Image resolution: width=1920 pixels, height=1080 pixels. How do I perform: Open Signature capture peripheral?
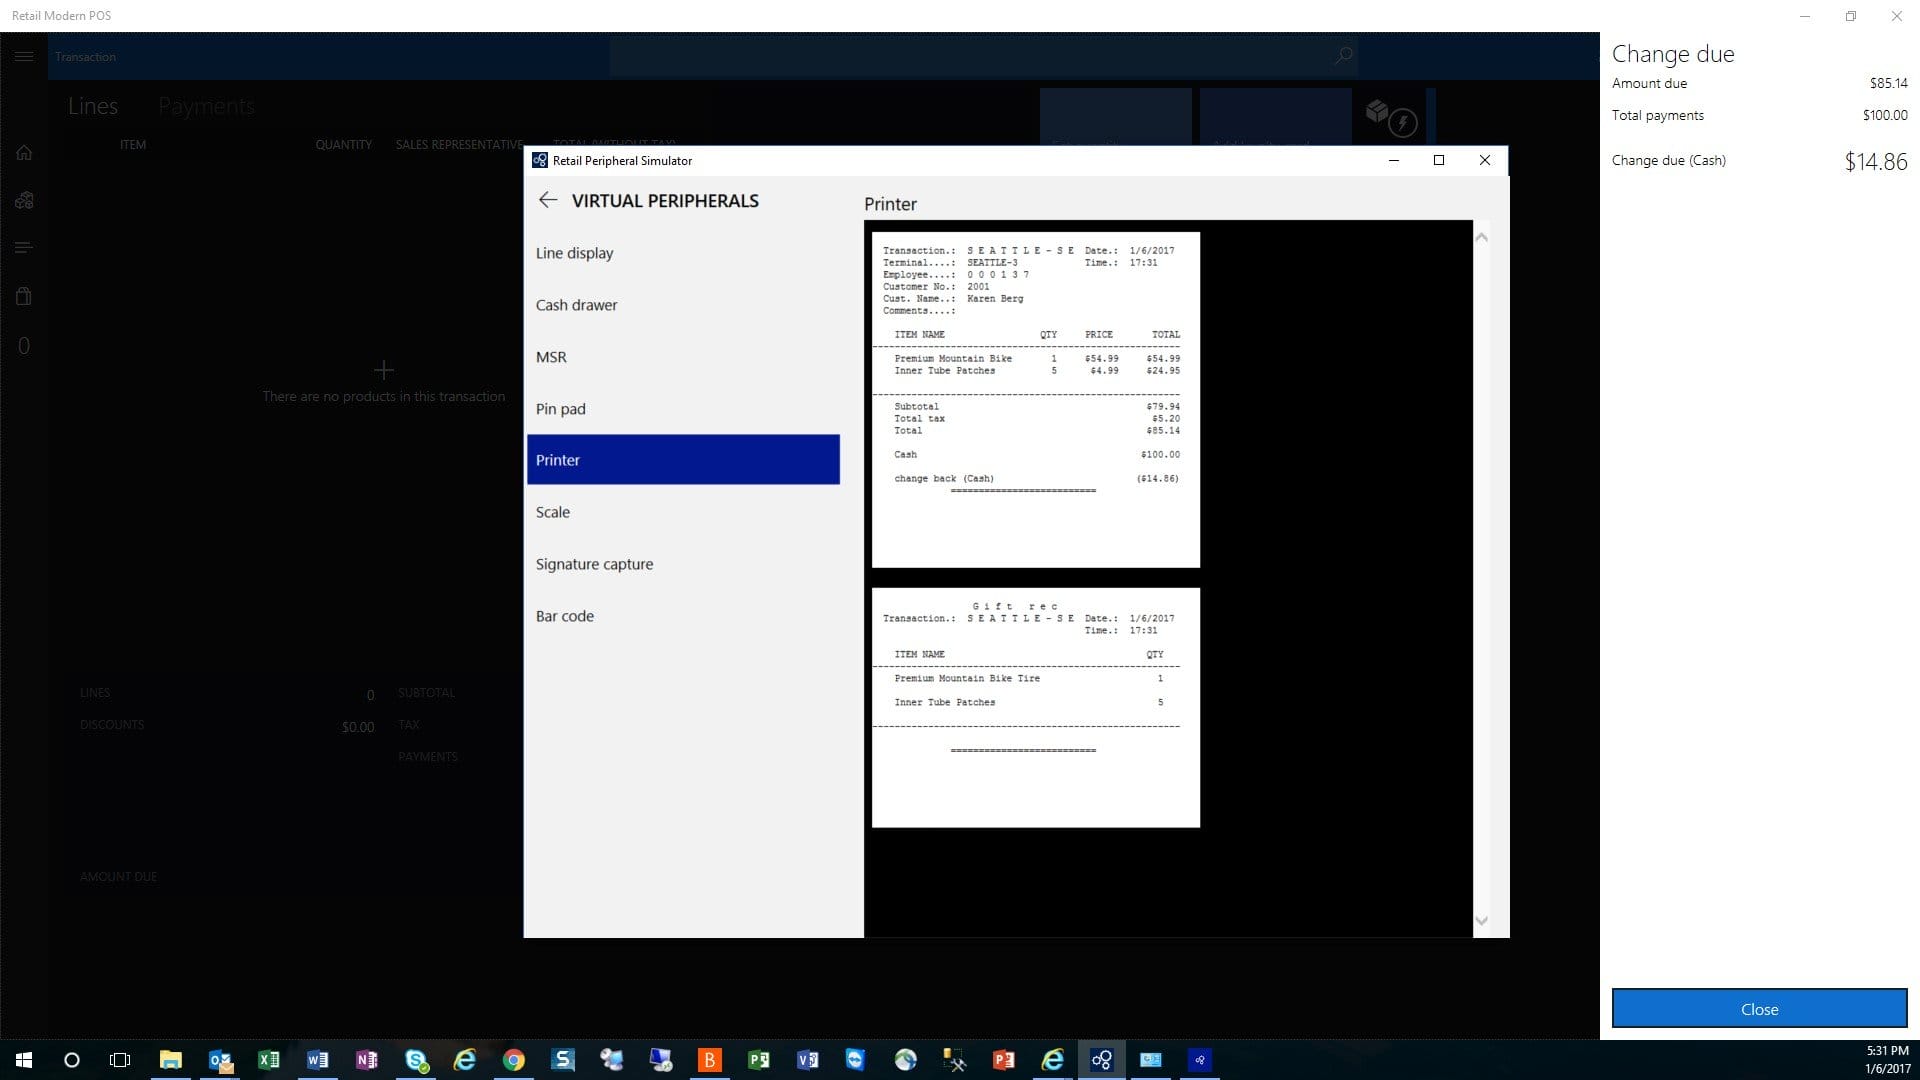pyautogui.click(x=595, y=564)
